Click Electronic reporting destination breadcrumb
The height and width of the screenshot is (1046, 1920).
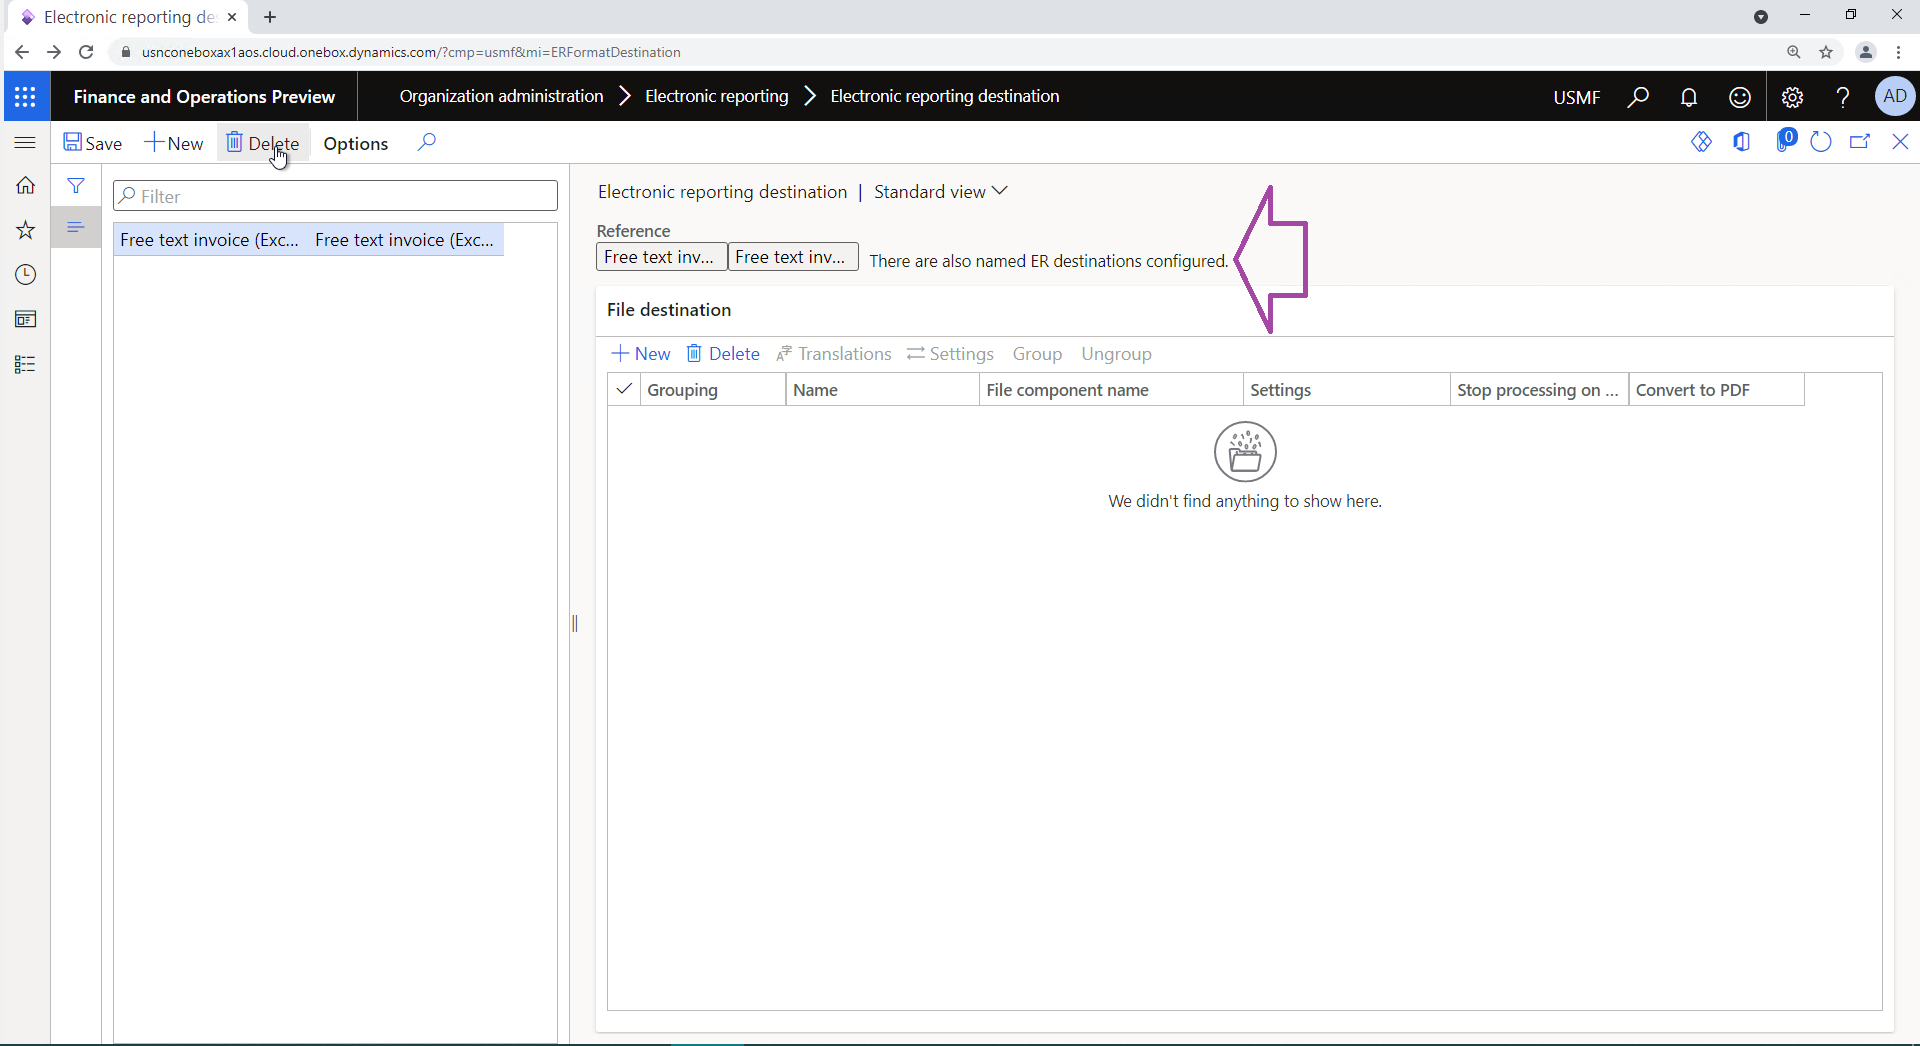pyautogui.click(x=944, y=96)
